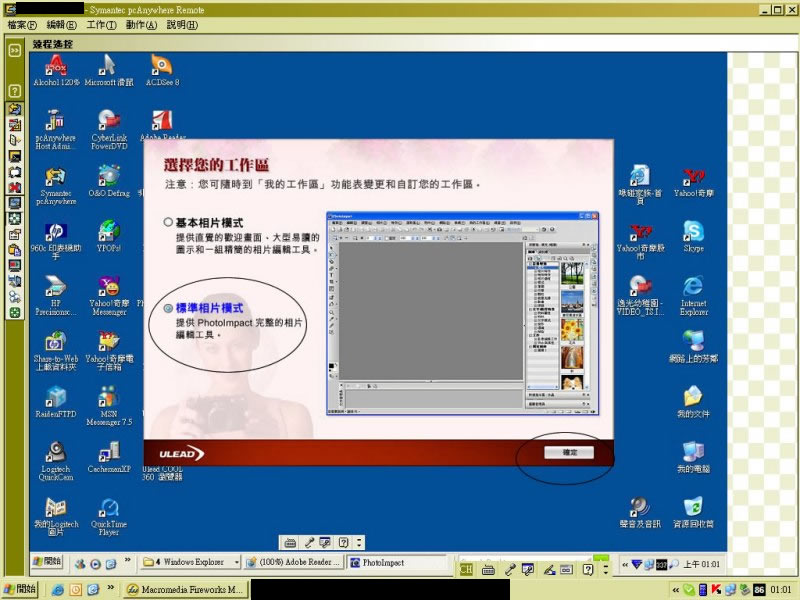Select the Internet Explorer desktop shortcut
Screen dimensions: 800x600
[693, 295]
